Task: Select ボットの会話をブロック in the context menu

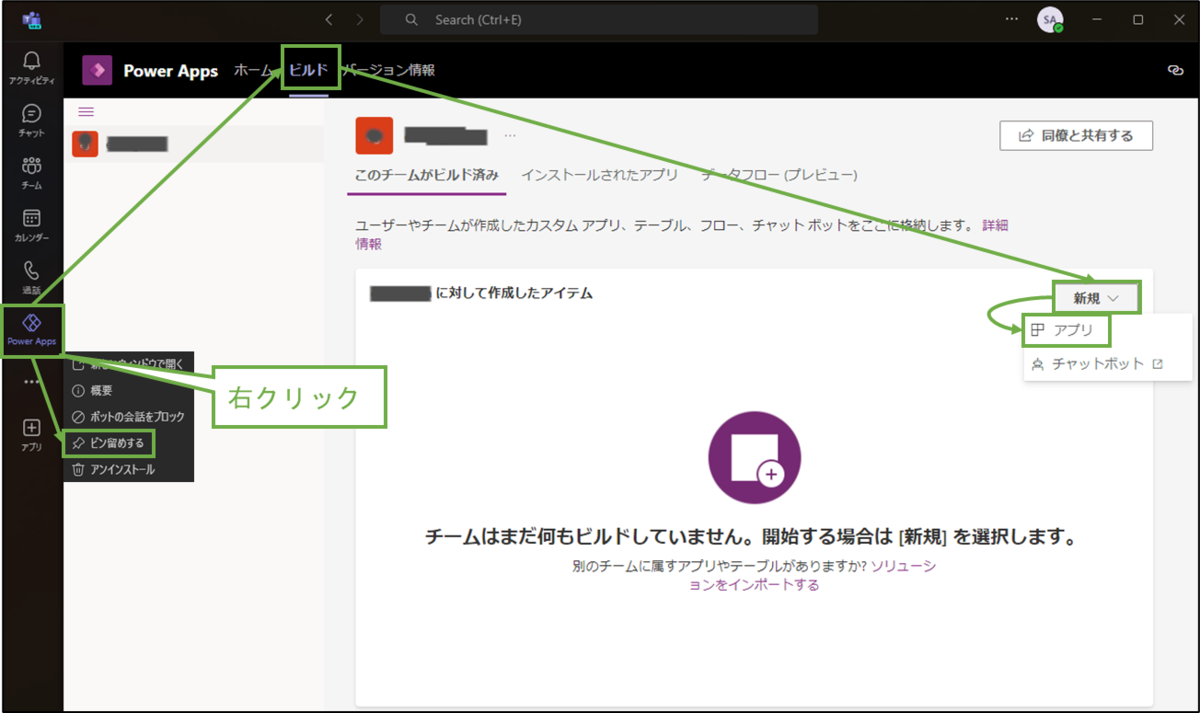Action: pos(129,416)
